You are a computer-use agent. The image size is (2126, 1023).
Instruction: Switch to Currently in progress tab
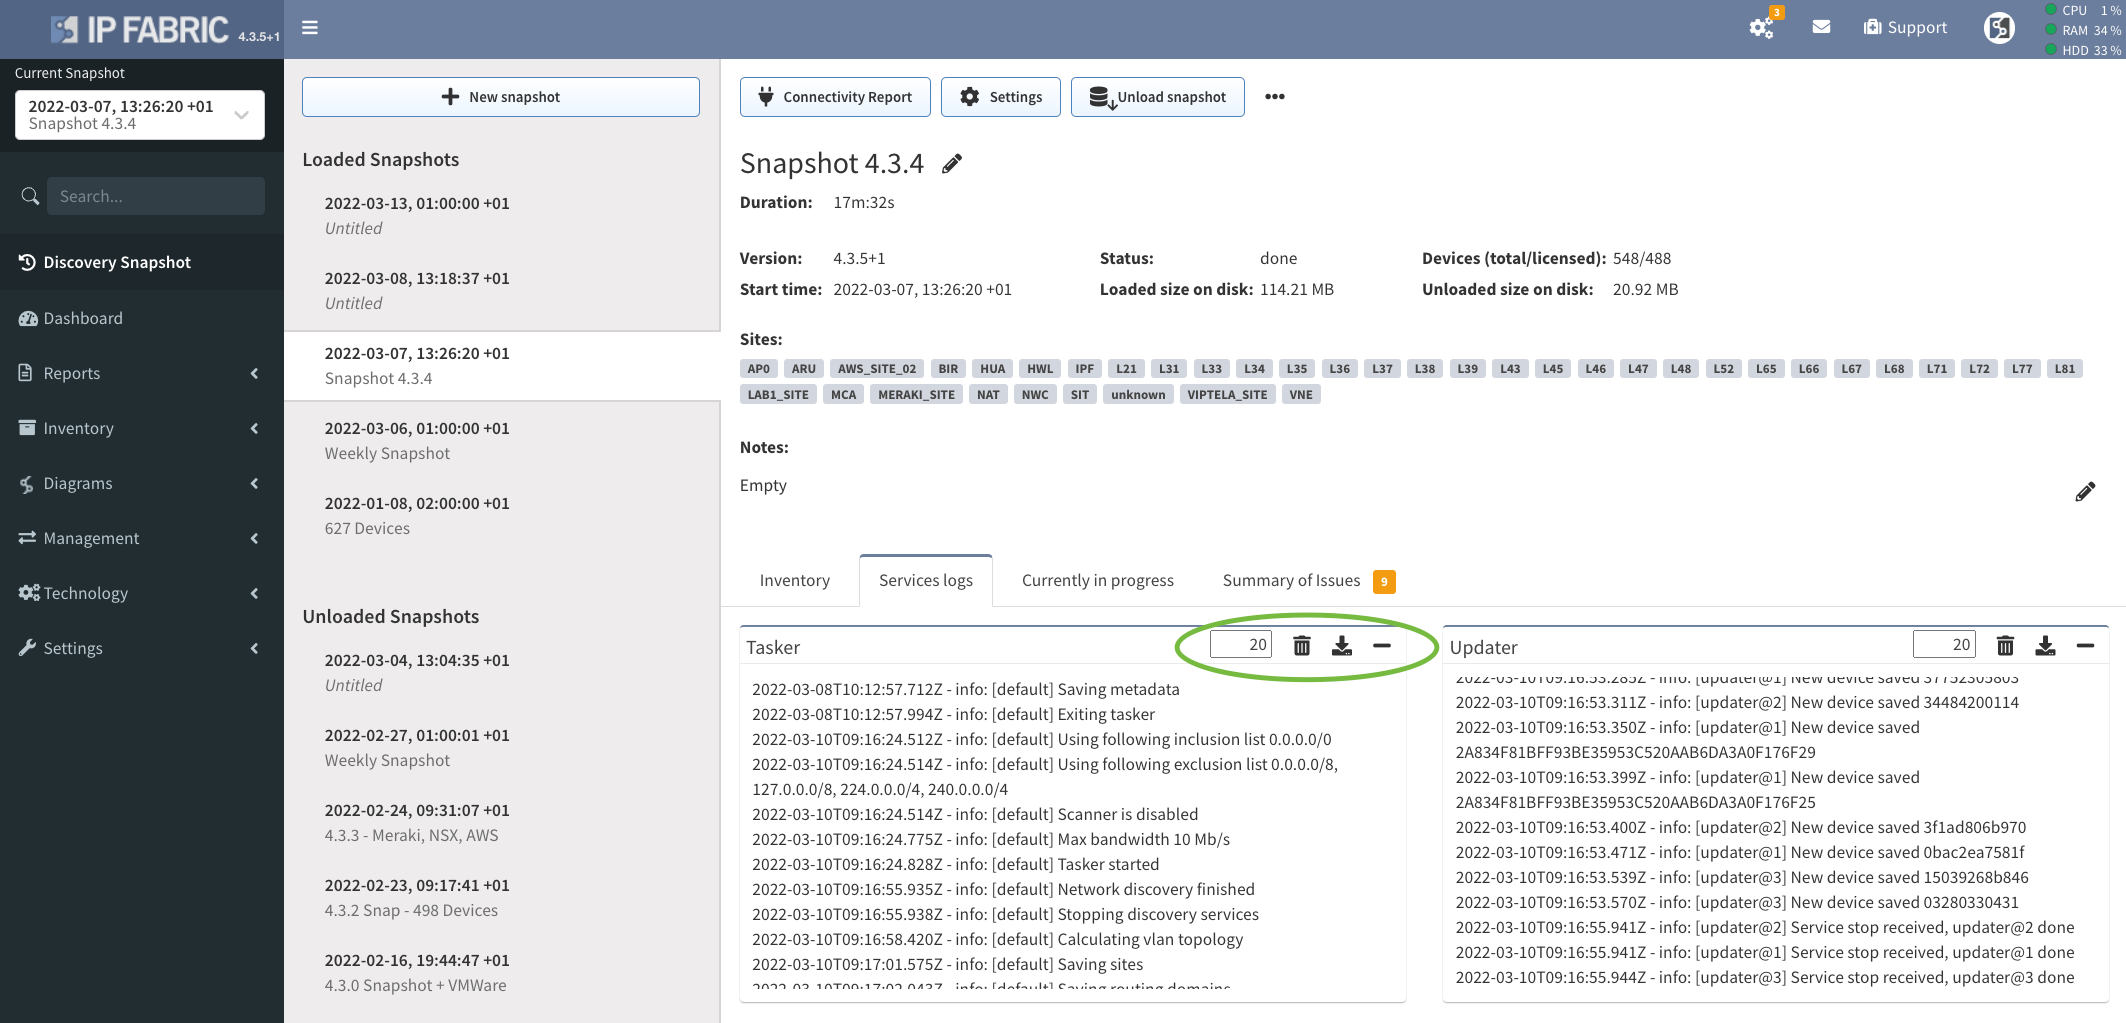coord(1097,580)
